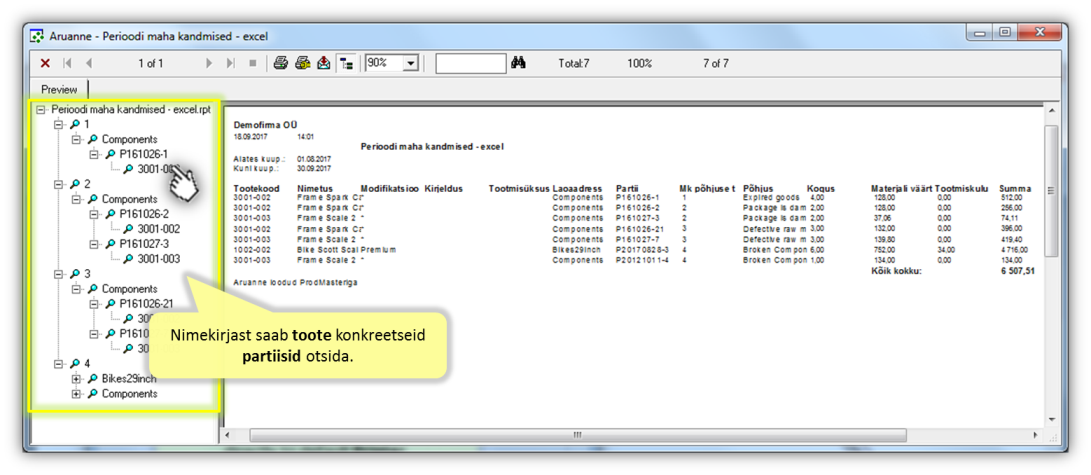Collapse group 4 in the tree
1091x475 pixels.
click(59, 364)
